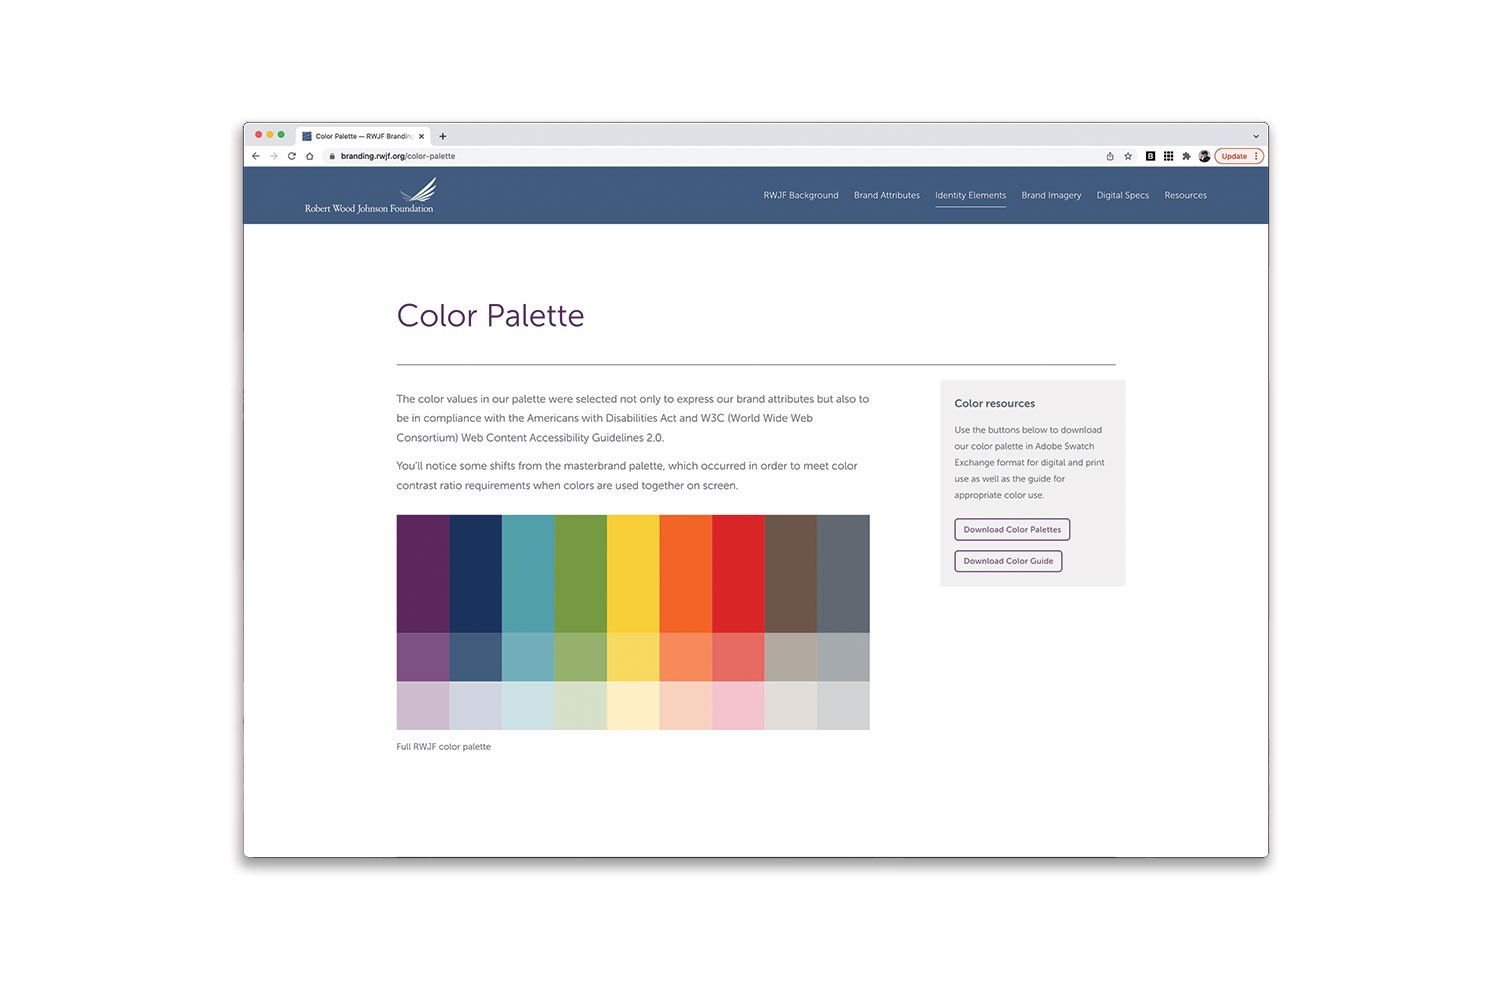The image size is (1500, 1000).
Task: Click the dark gray color swatch
Action: [843, 574]
